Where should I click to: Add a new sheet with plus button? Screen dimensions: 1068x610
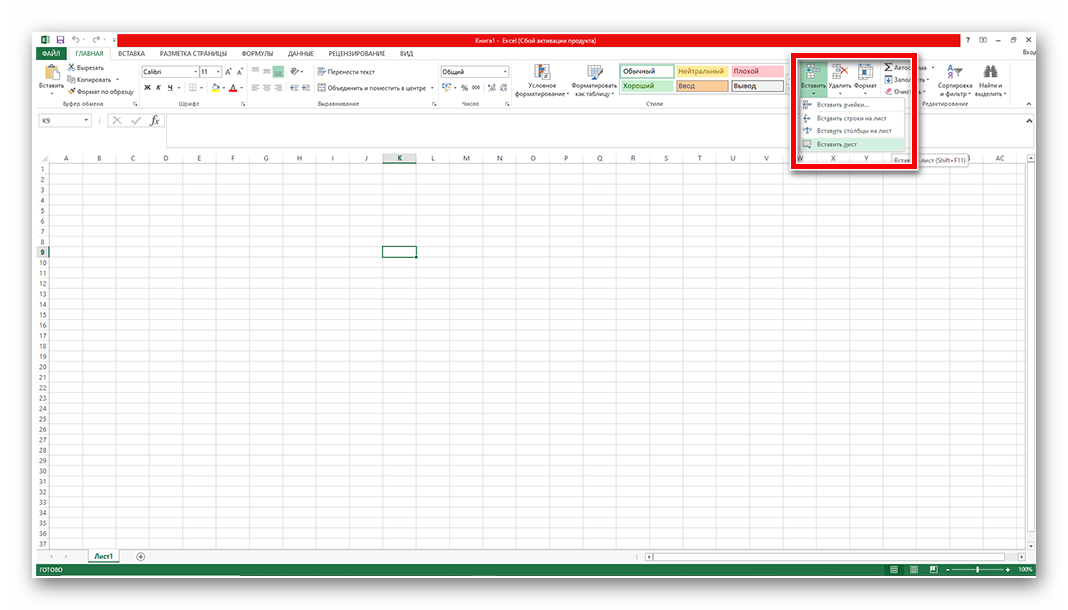point(140,556)
